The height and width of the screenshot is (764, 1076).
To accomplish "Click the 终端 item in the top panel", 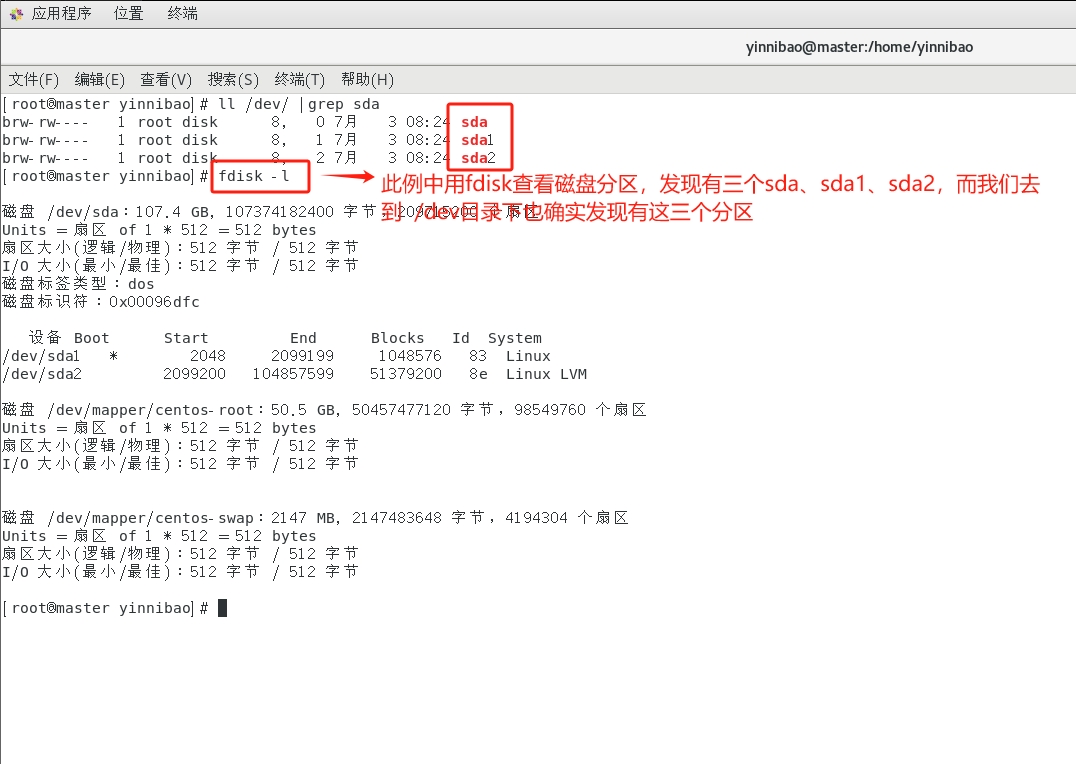I will [183, 14].
